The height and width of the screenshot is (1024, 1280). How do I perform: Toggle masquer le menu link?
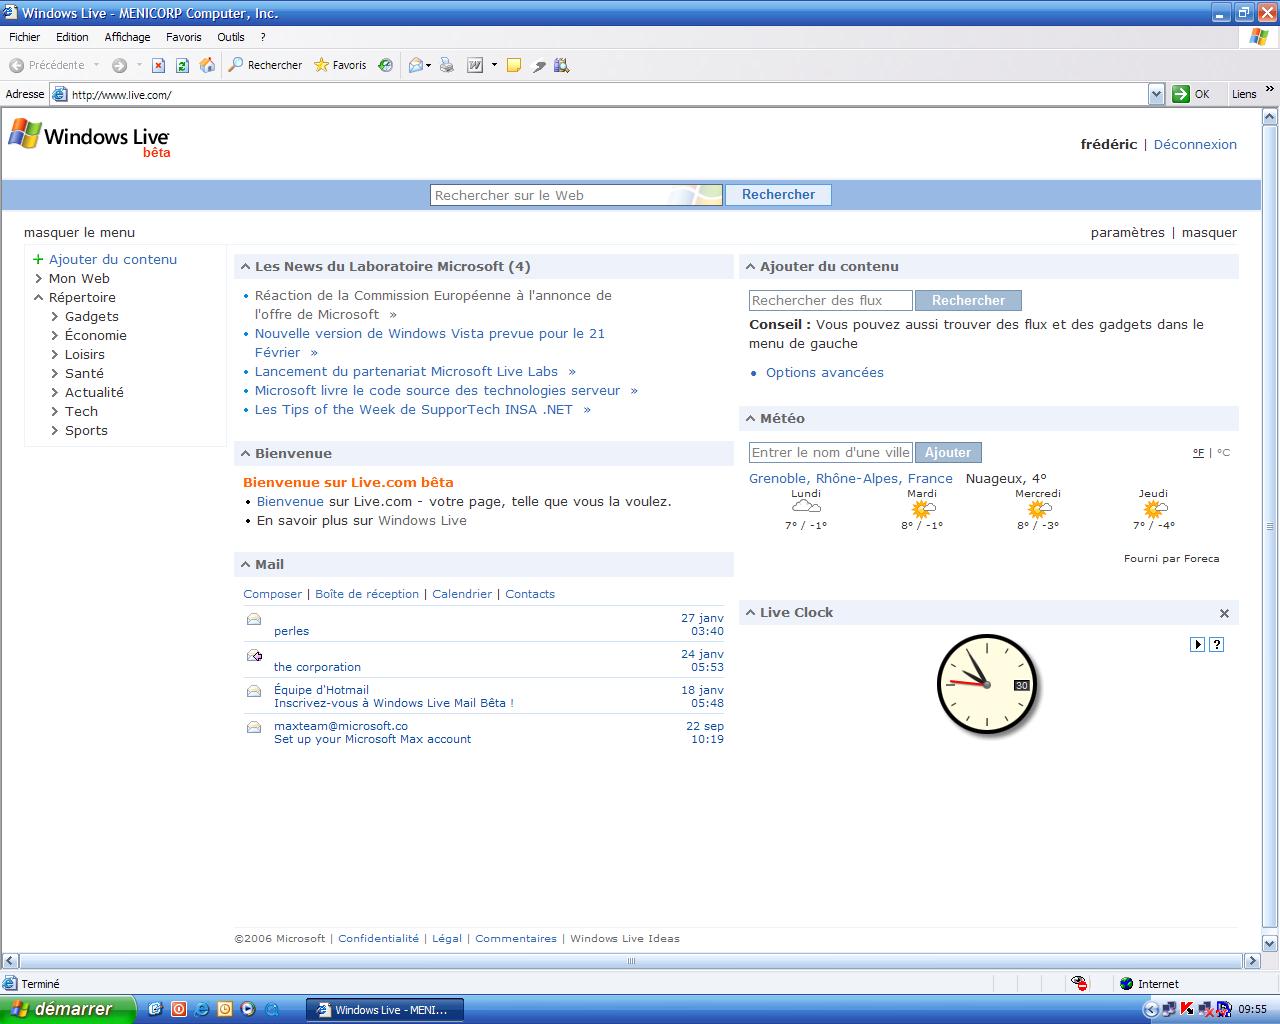point(79,232)
